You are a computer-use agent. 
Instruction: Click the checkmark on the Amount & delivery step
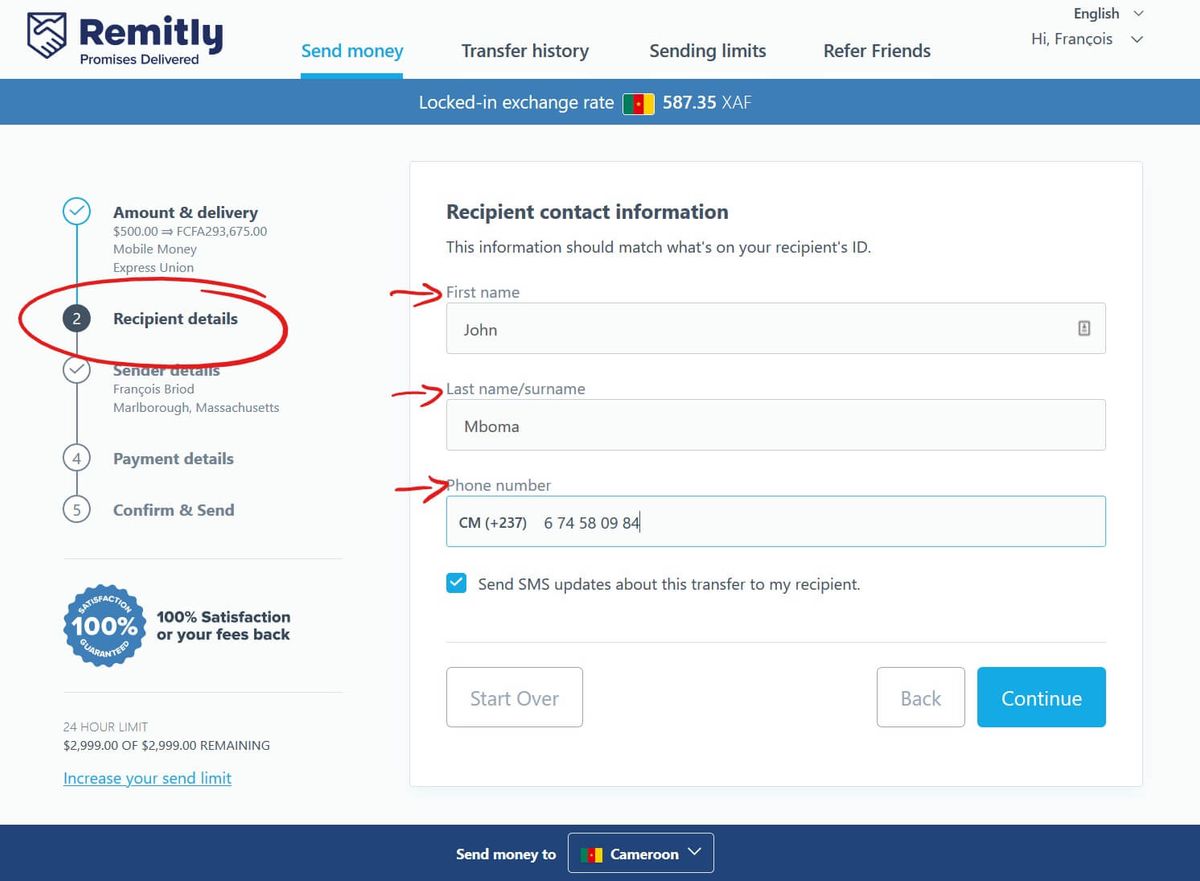point(77,211)
